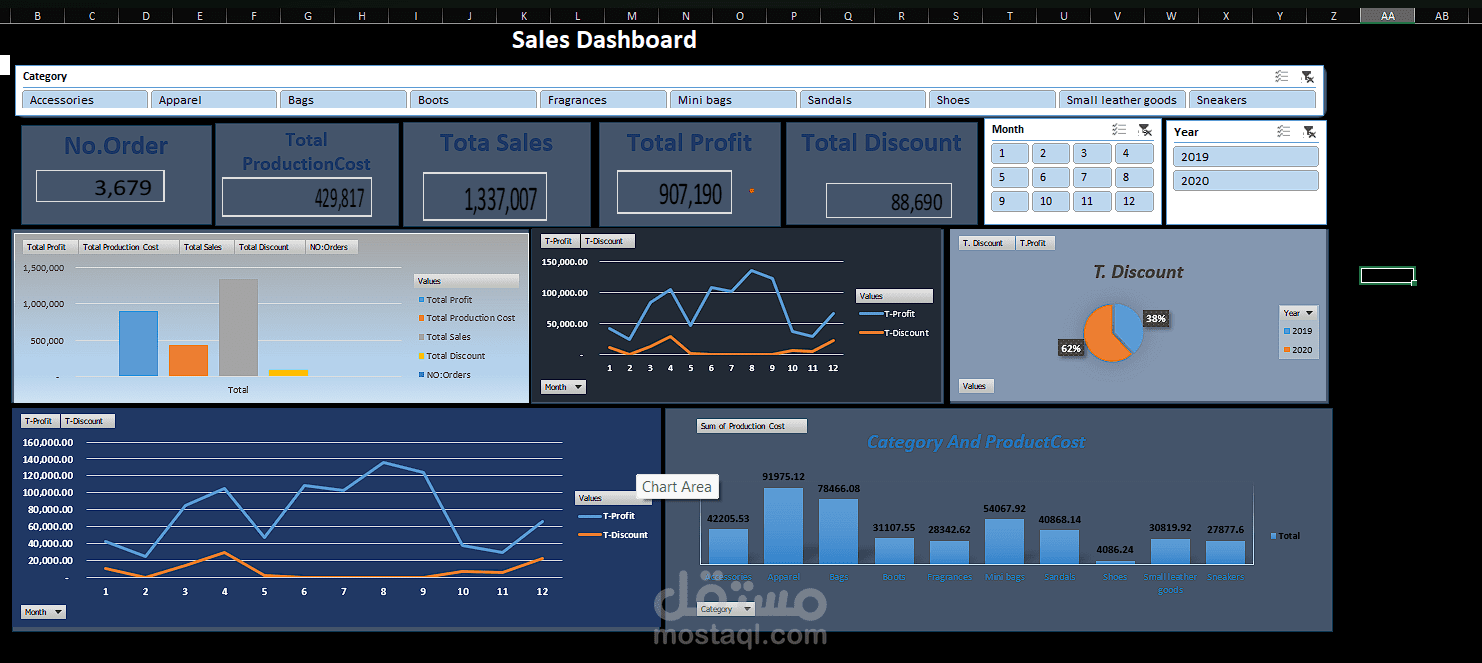Select the gray Total Sales column in chart
1482x663 pixels.
click(238, 327)
